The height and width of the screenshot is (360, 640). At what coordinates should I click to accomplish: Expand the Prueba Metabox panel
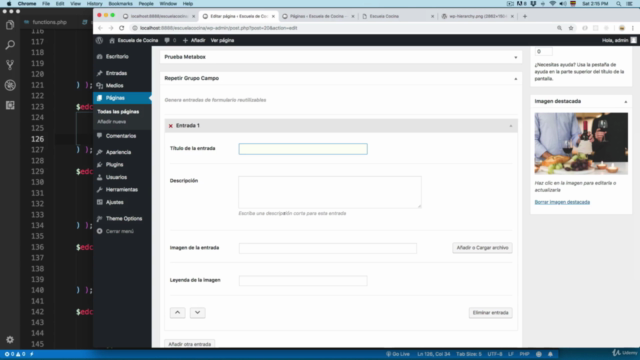516,57
